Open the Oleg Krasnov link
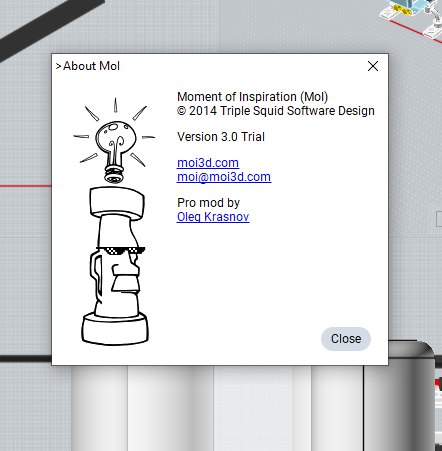442x451 pixels. (213, 217)
